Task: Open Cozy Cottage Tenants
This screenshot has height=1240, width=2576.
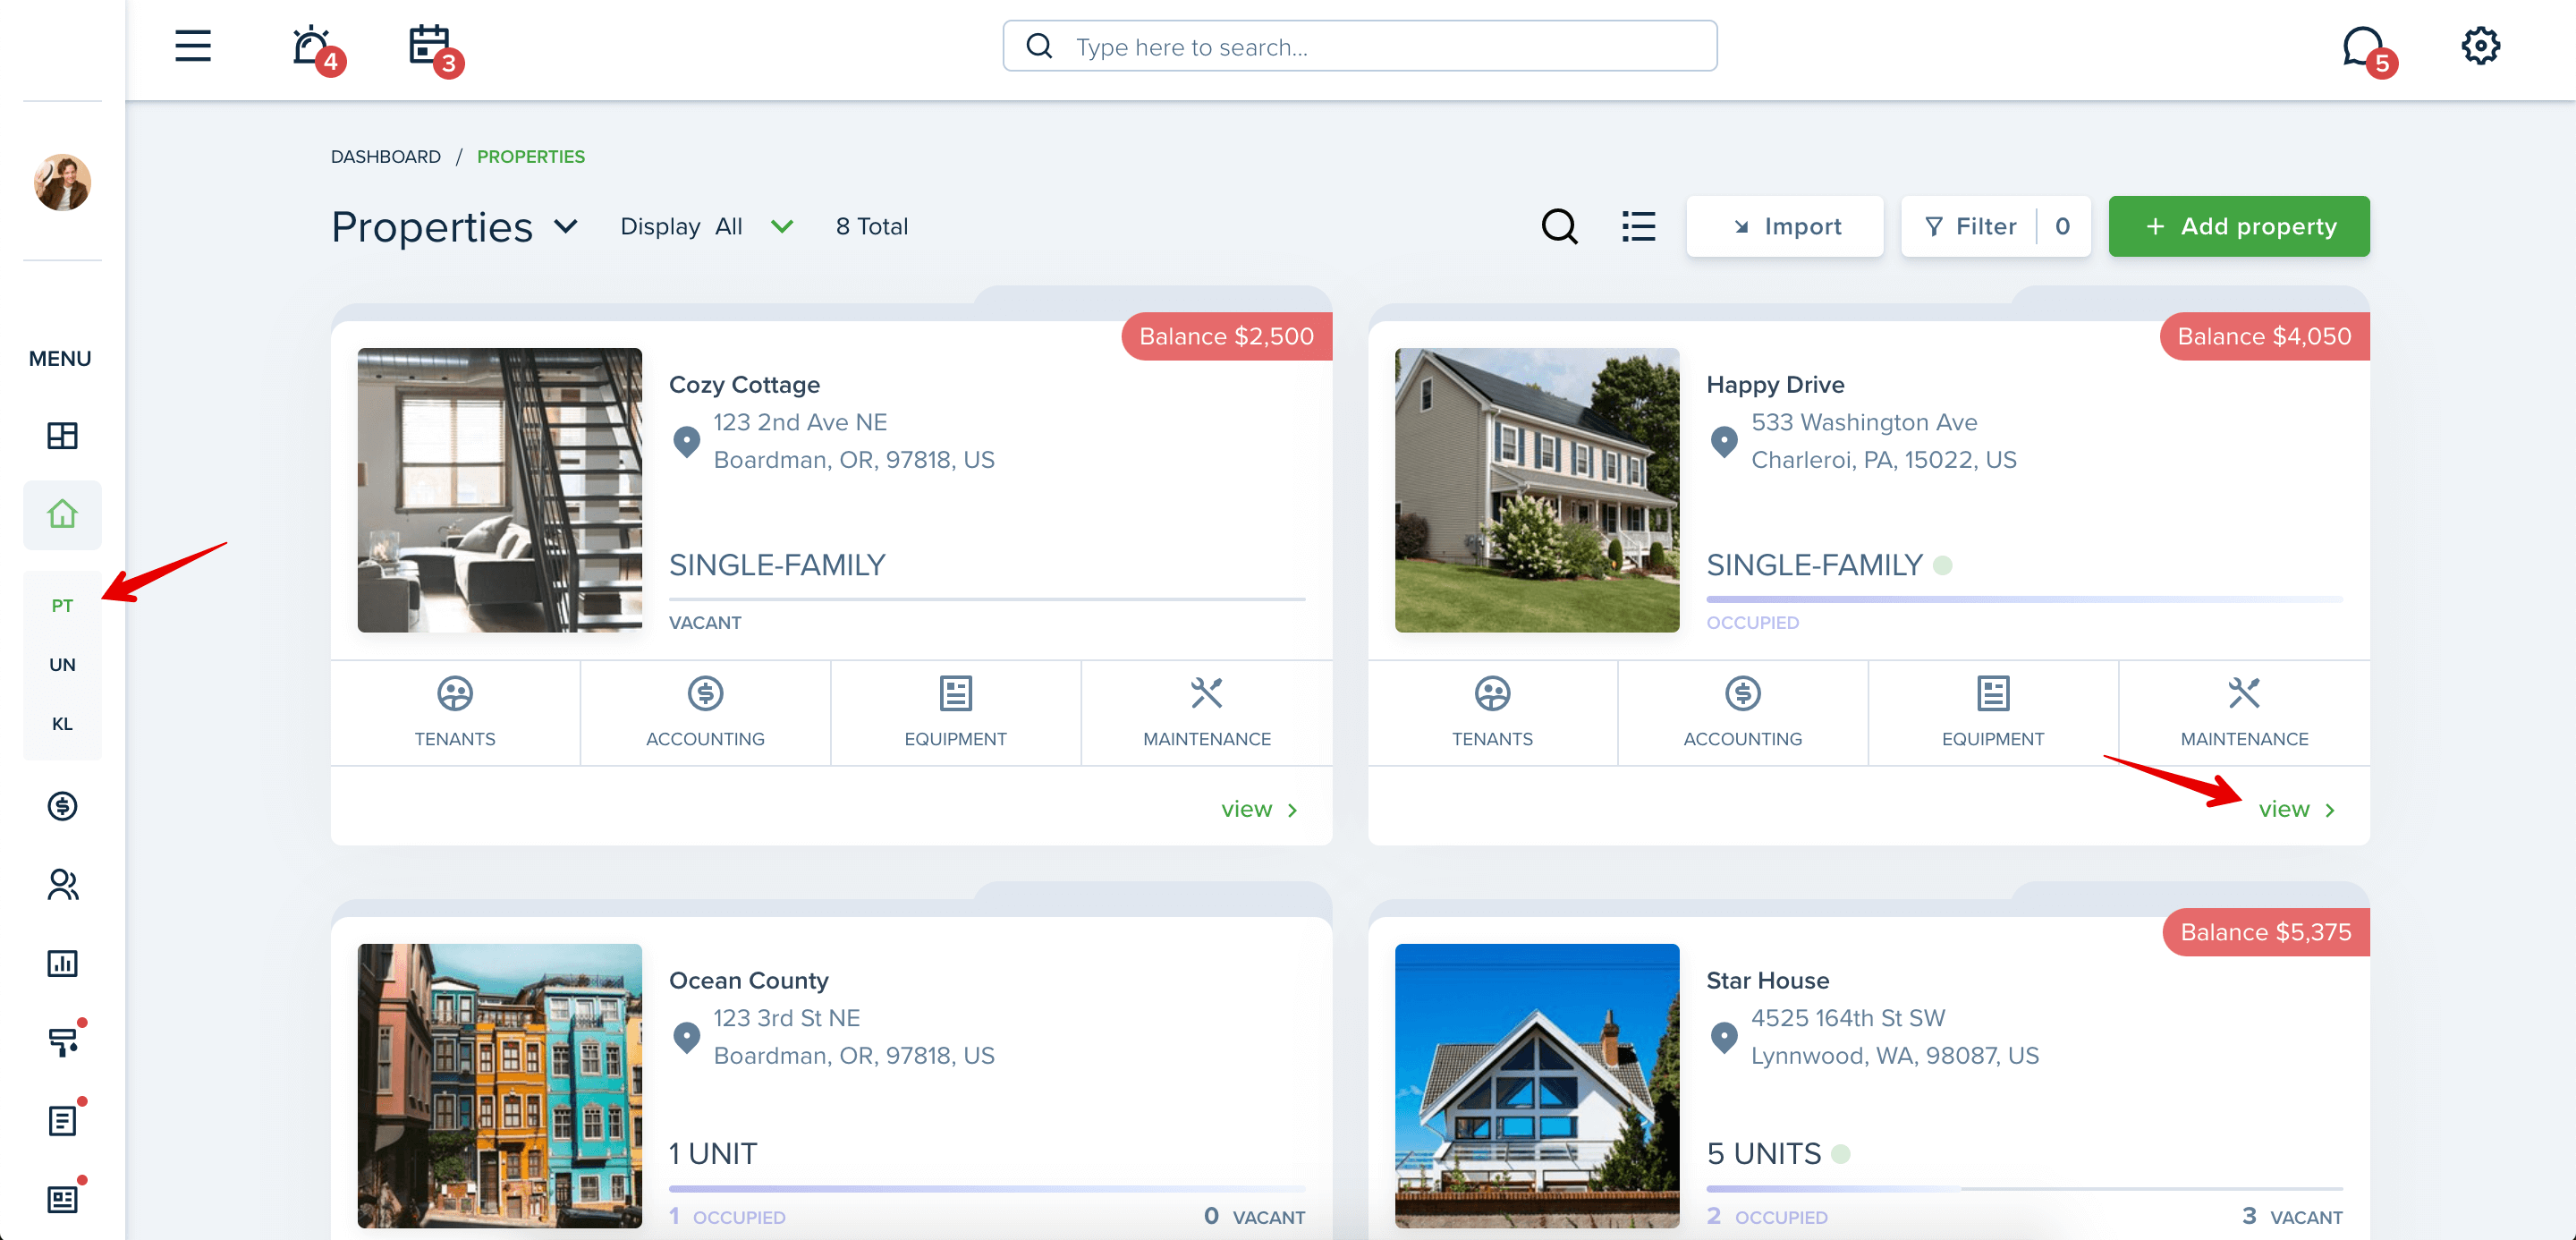Action: [455, 713]
